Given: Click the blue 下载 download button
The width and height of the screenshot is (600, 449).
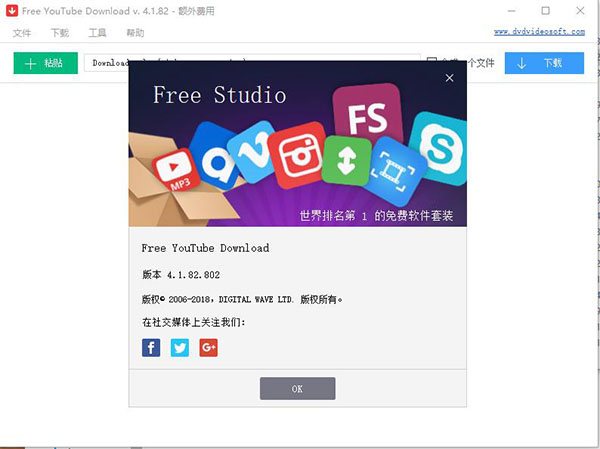Looking at the screenshot, I should (544, 63).
